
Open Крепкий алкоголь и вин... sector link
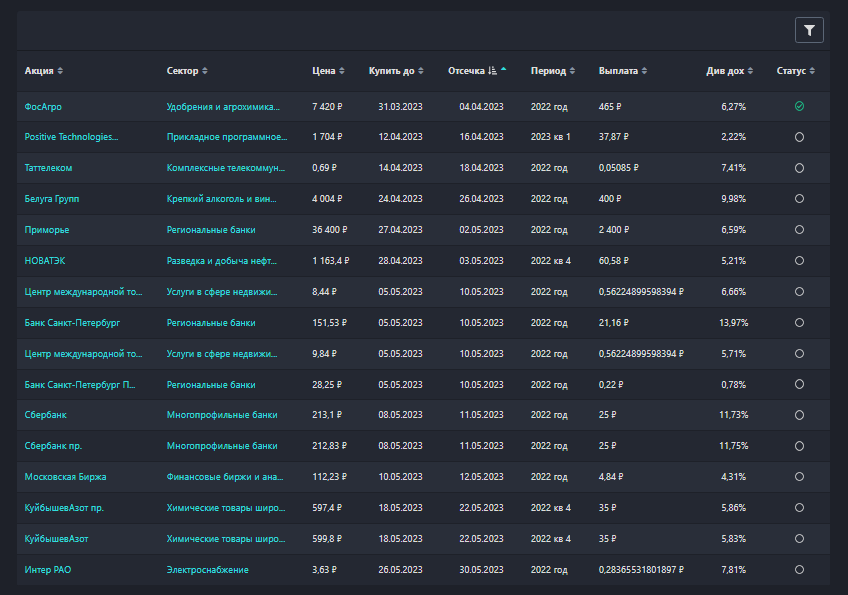point(222,199)
